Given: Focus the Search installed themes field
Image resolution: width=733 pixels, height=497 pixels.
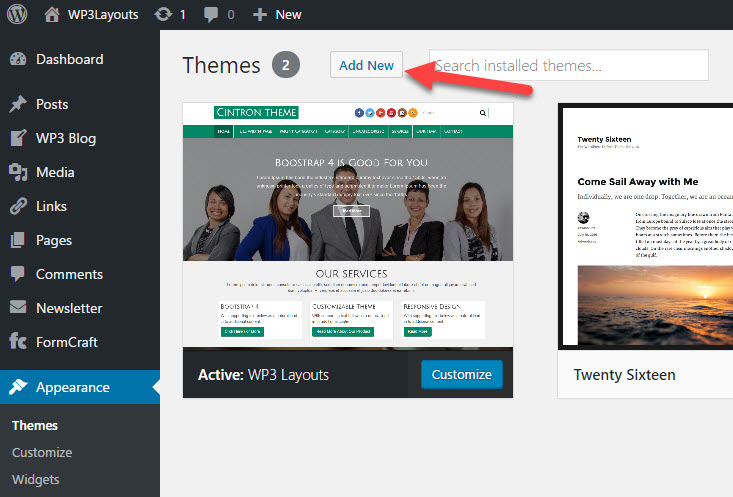Looking at the screenshot, I should [x=568, y=65].
